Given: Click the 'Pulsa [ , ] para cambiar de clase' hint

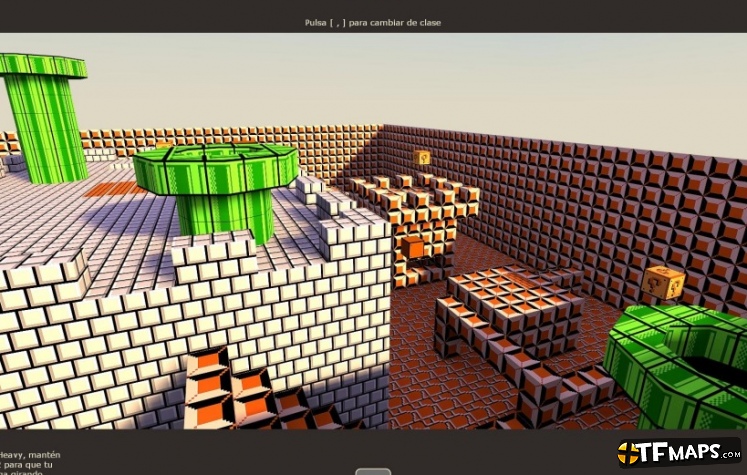Looking at the screenshot, I should (x=373, y=22).
